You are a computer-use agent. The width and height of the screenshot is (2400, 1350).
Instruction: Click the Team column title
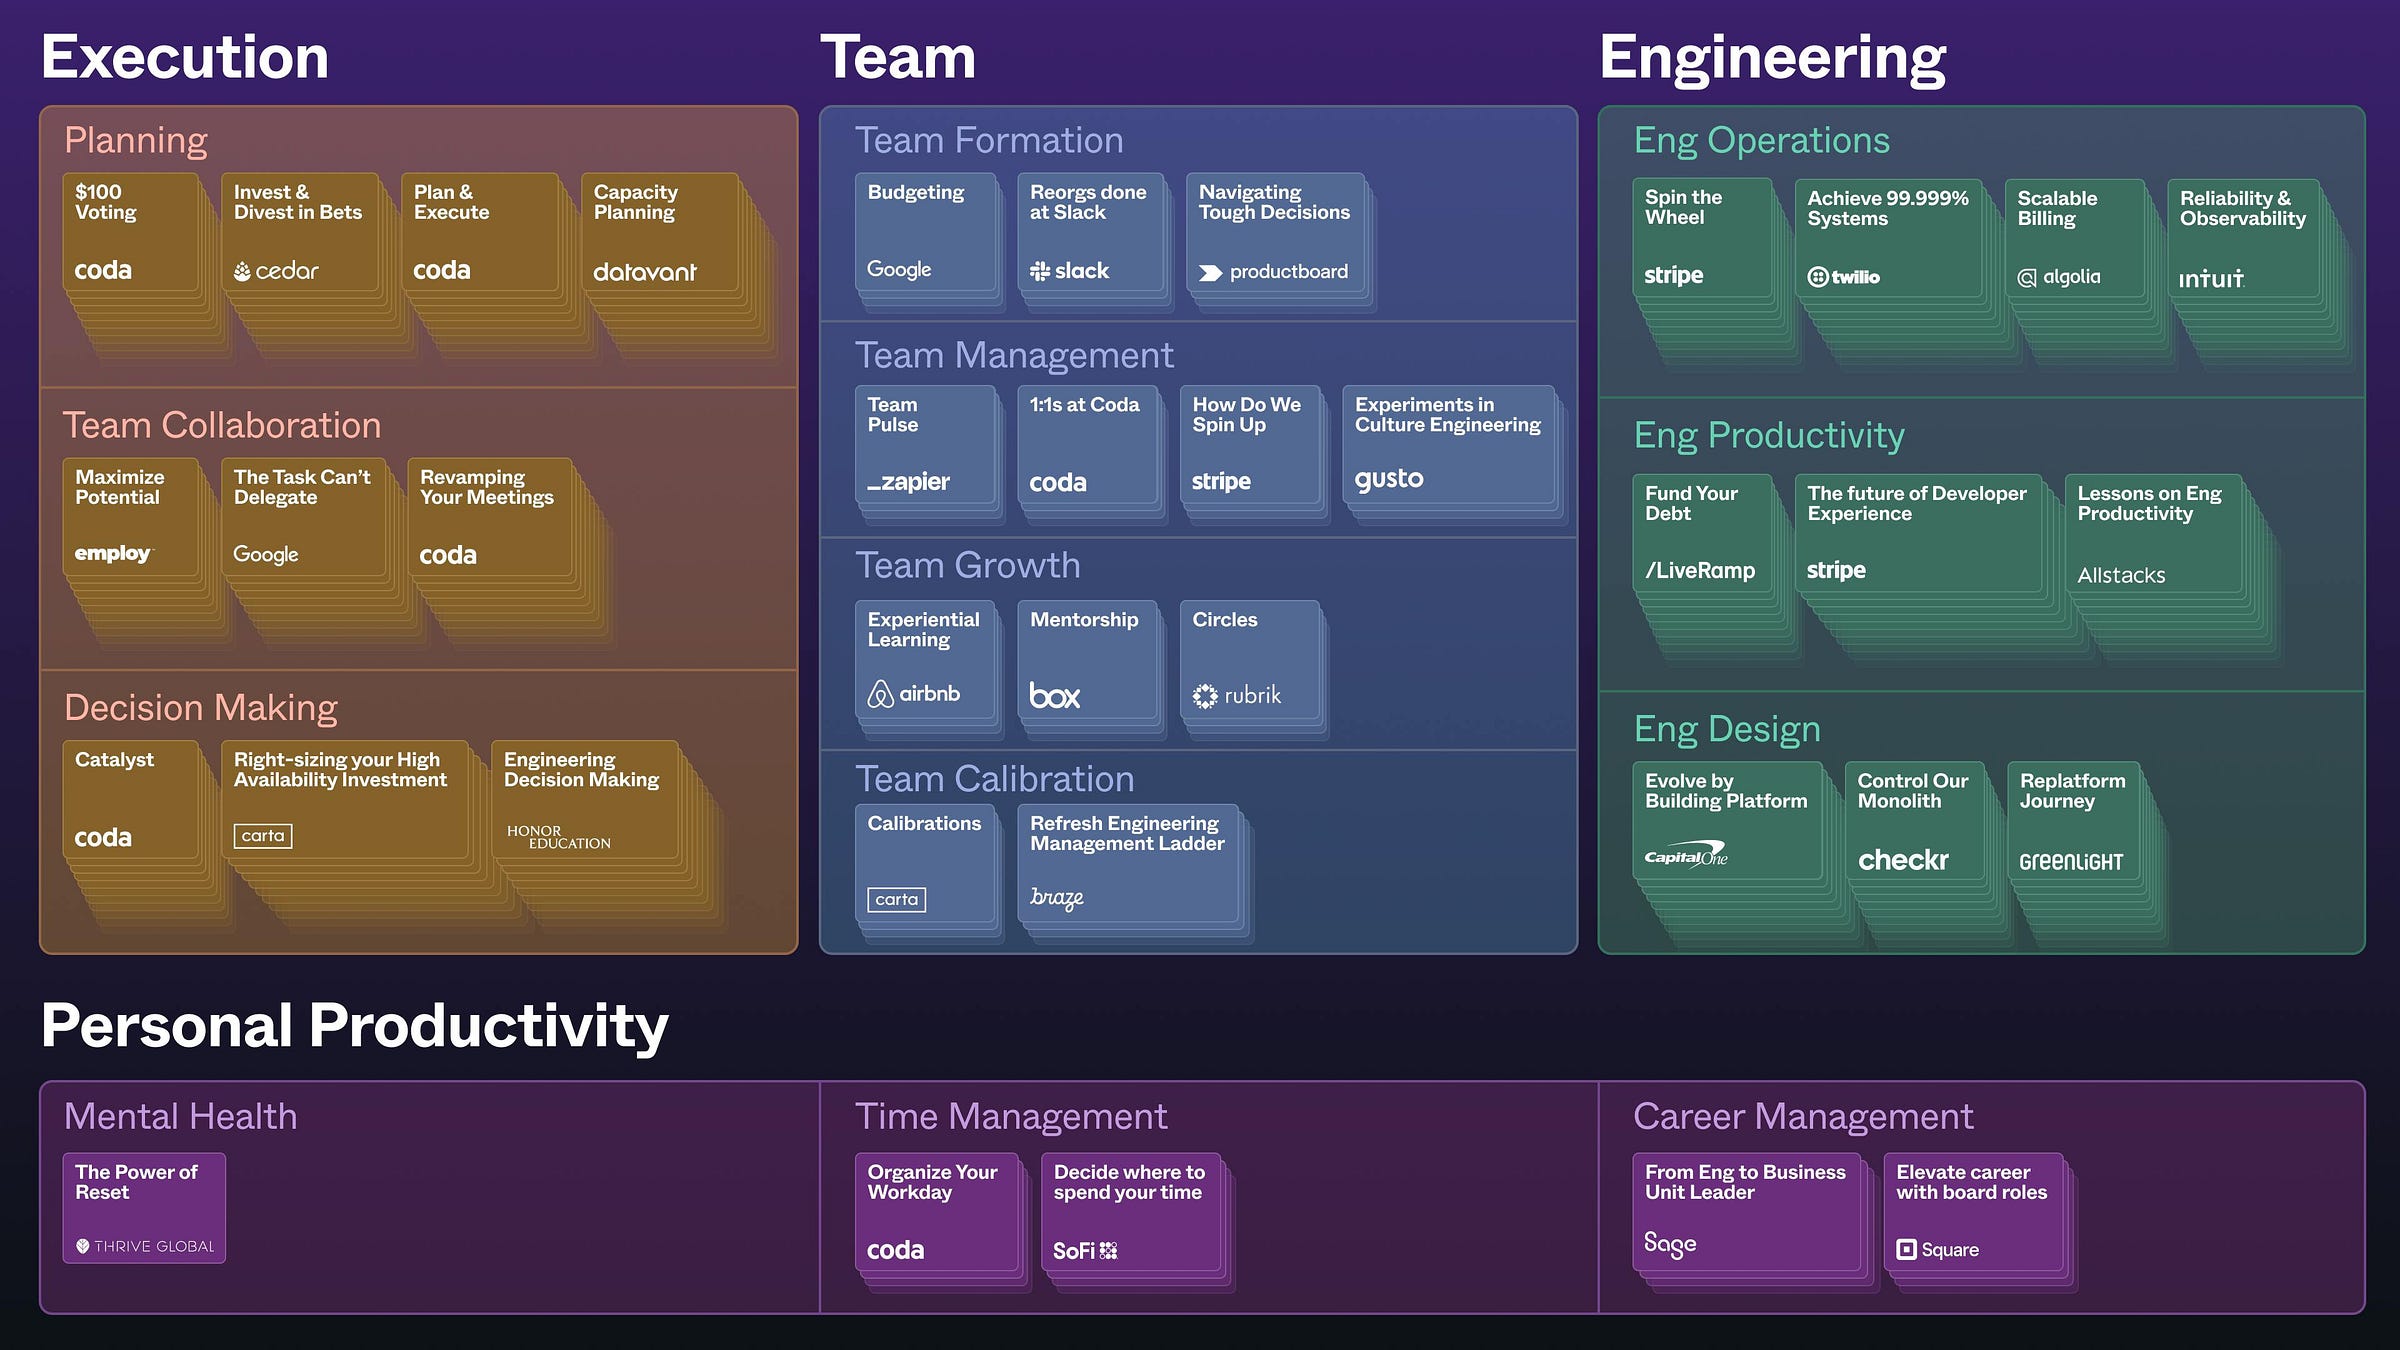[898, 57]
